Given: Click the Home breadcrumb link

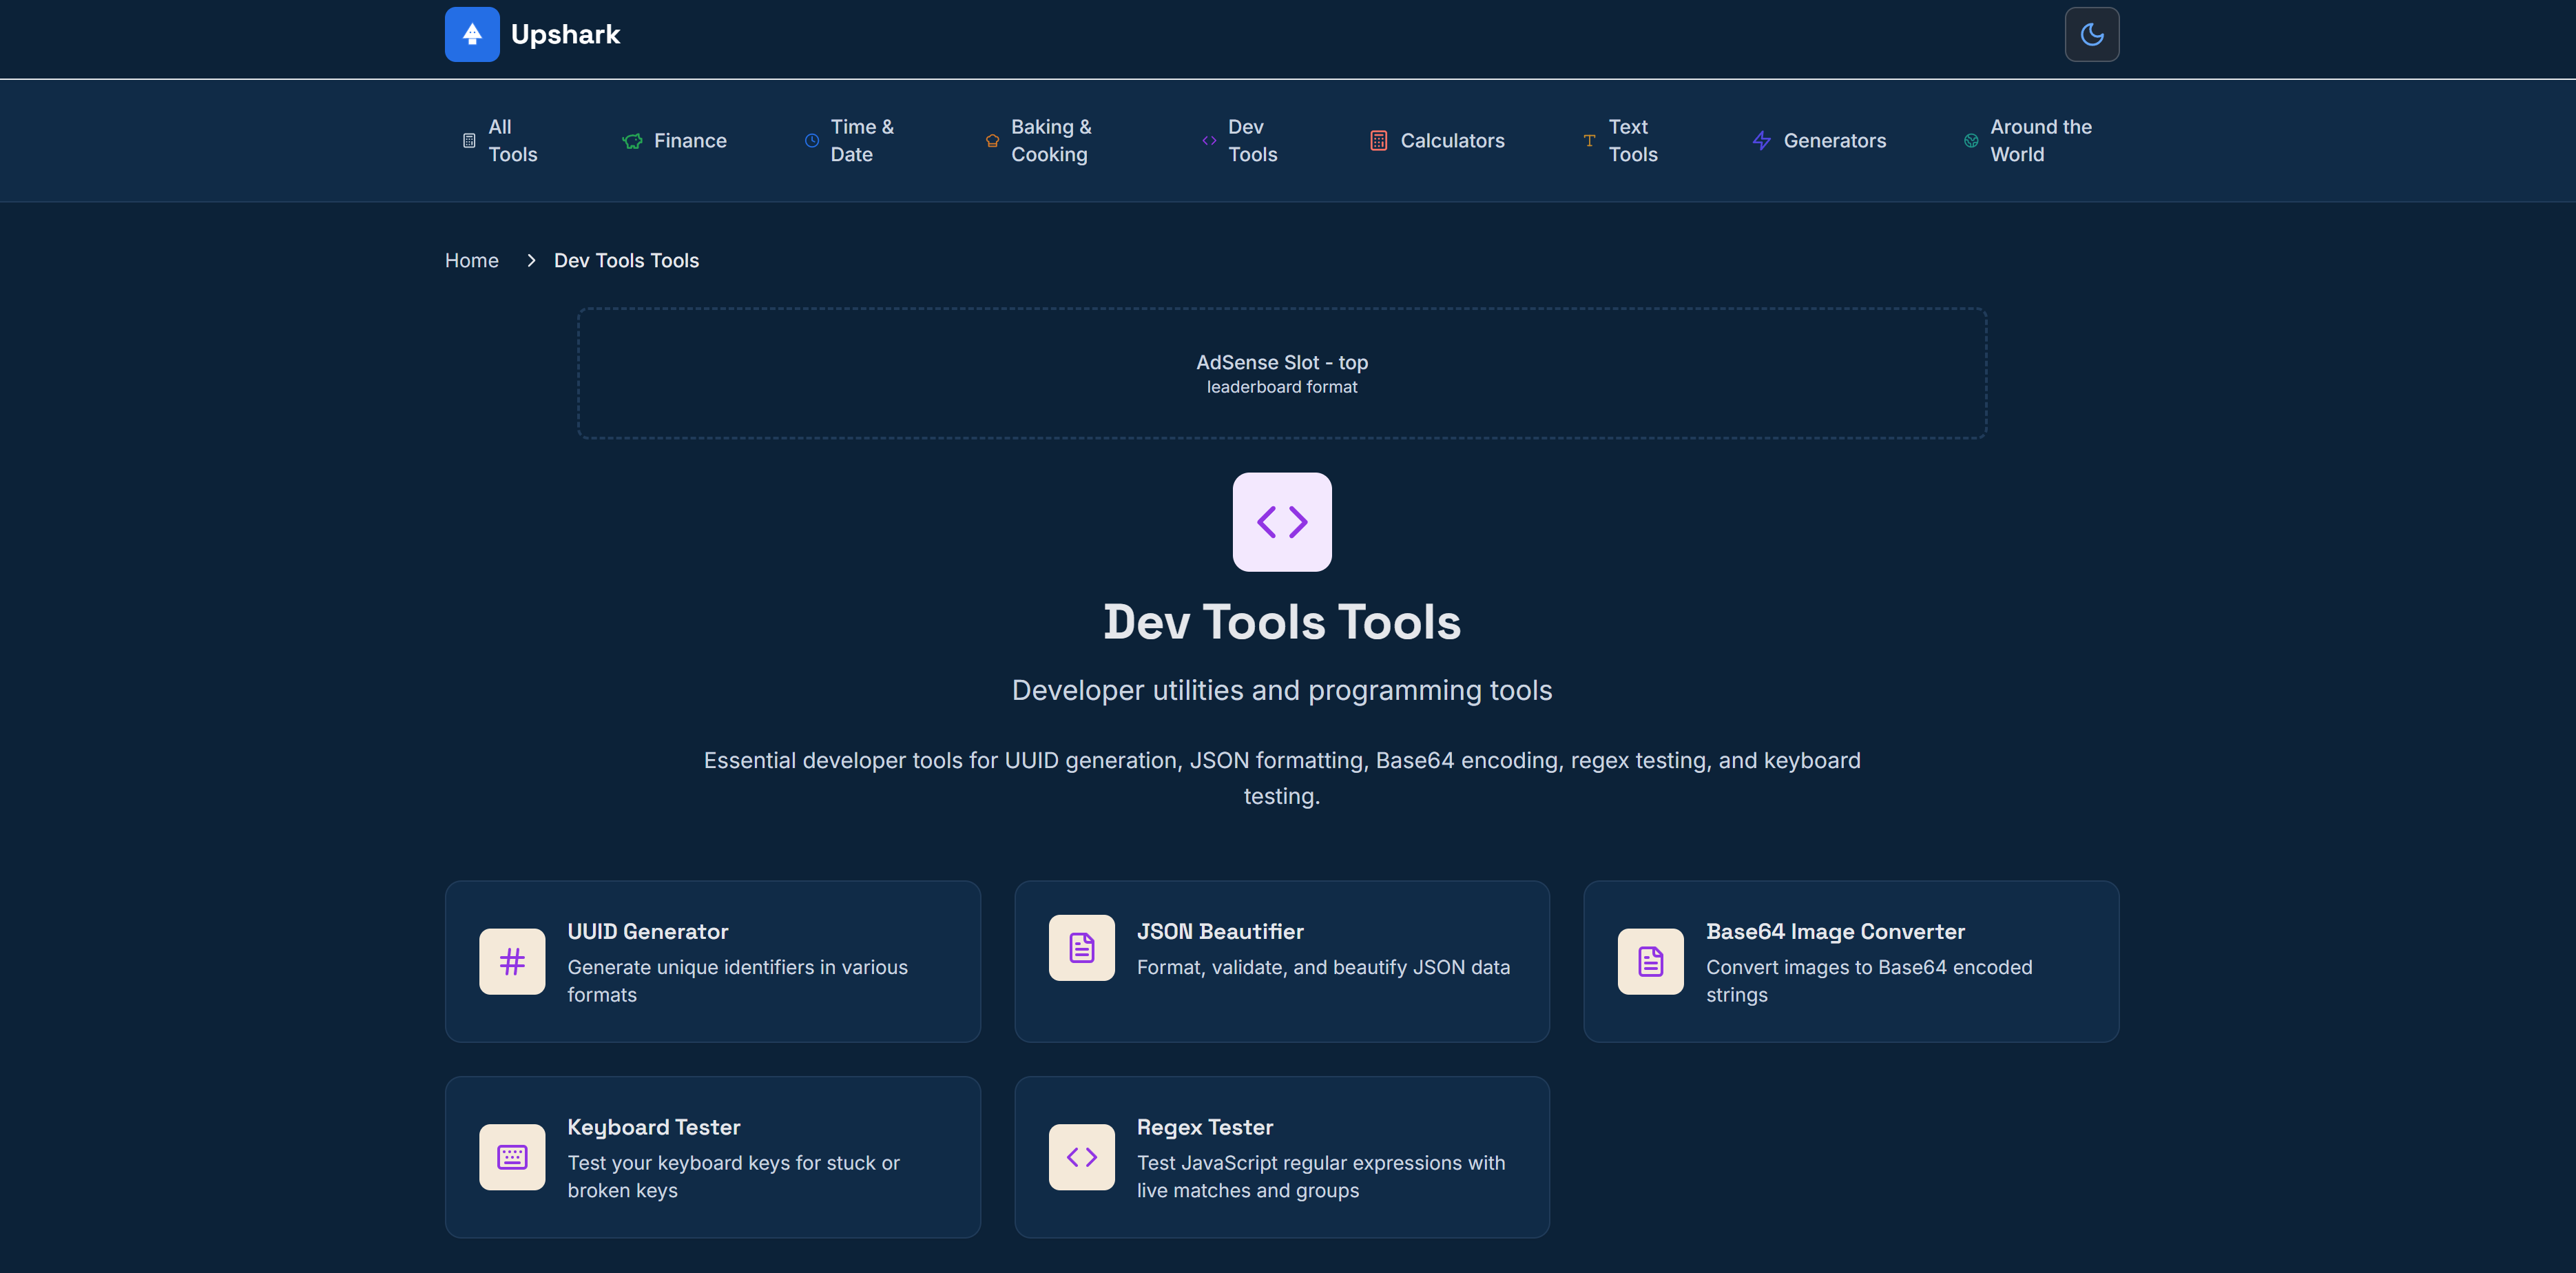Looking at the screenshot, I should coord(471,260).
